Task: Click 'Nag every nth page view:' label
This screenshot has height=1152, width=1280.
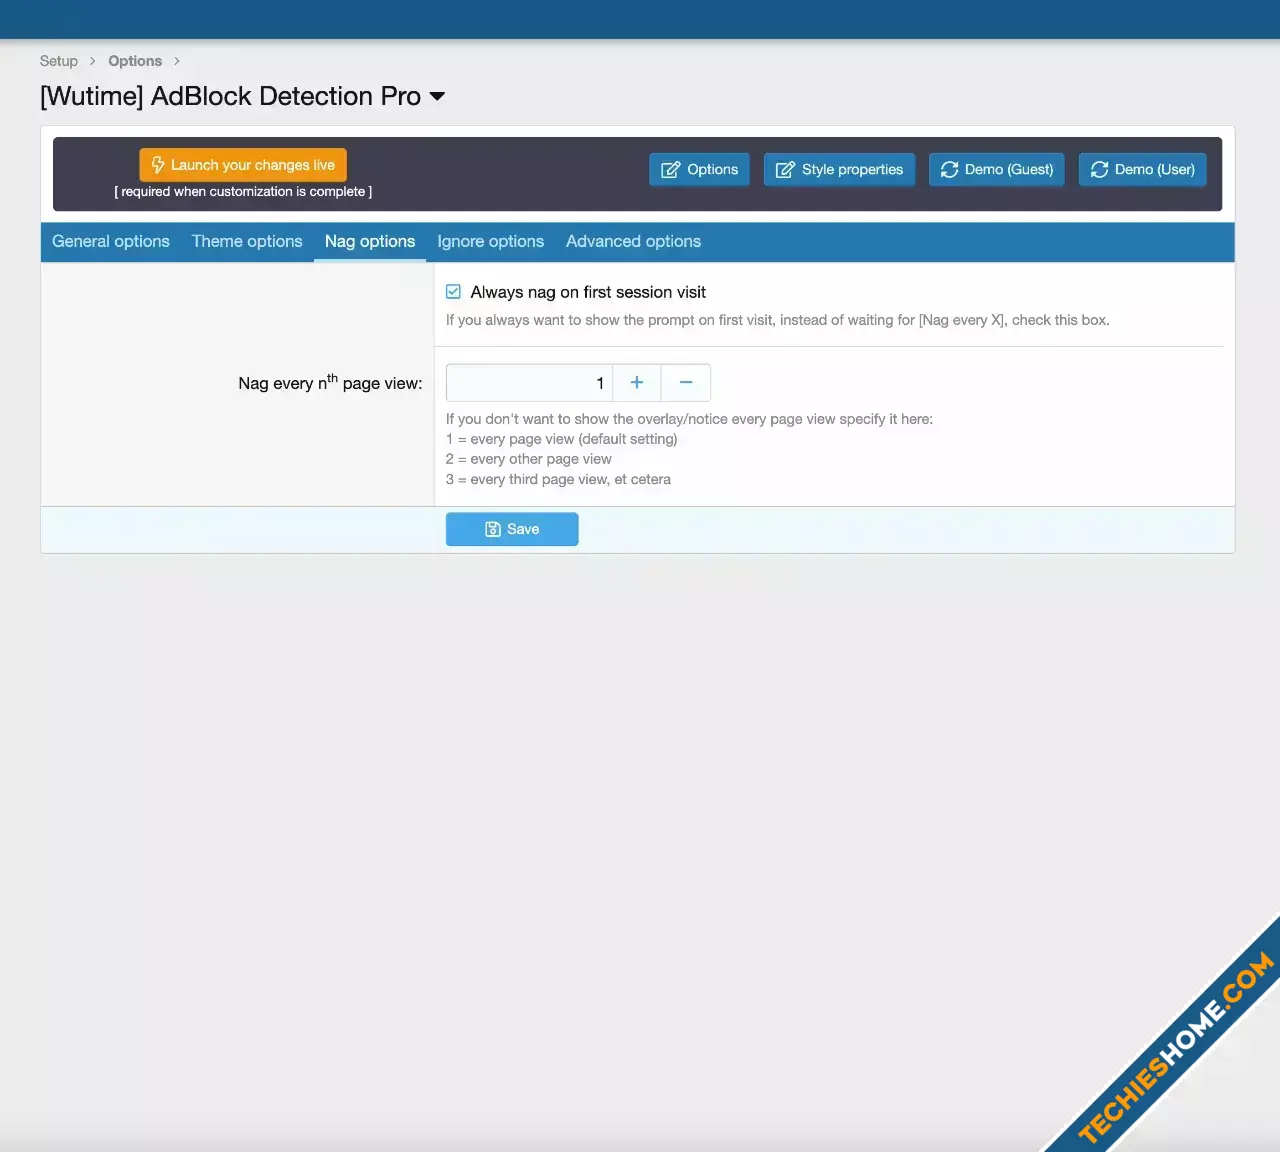Action: point(330,382)
